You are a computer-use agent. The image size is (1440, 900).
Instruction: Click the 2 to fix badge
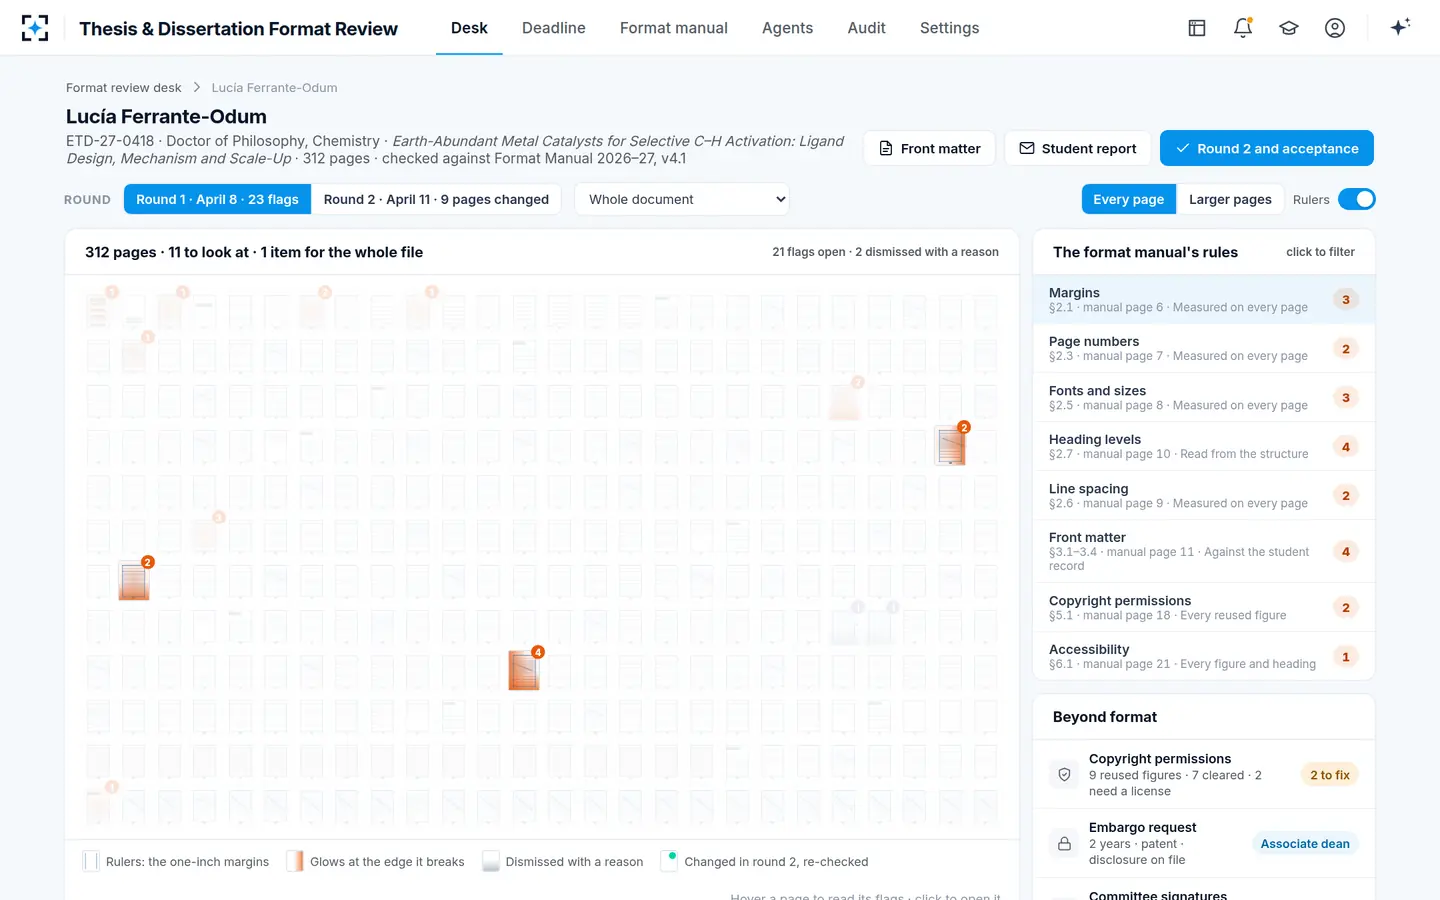pyautogui.click(x=1330, y=775)
